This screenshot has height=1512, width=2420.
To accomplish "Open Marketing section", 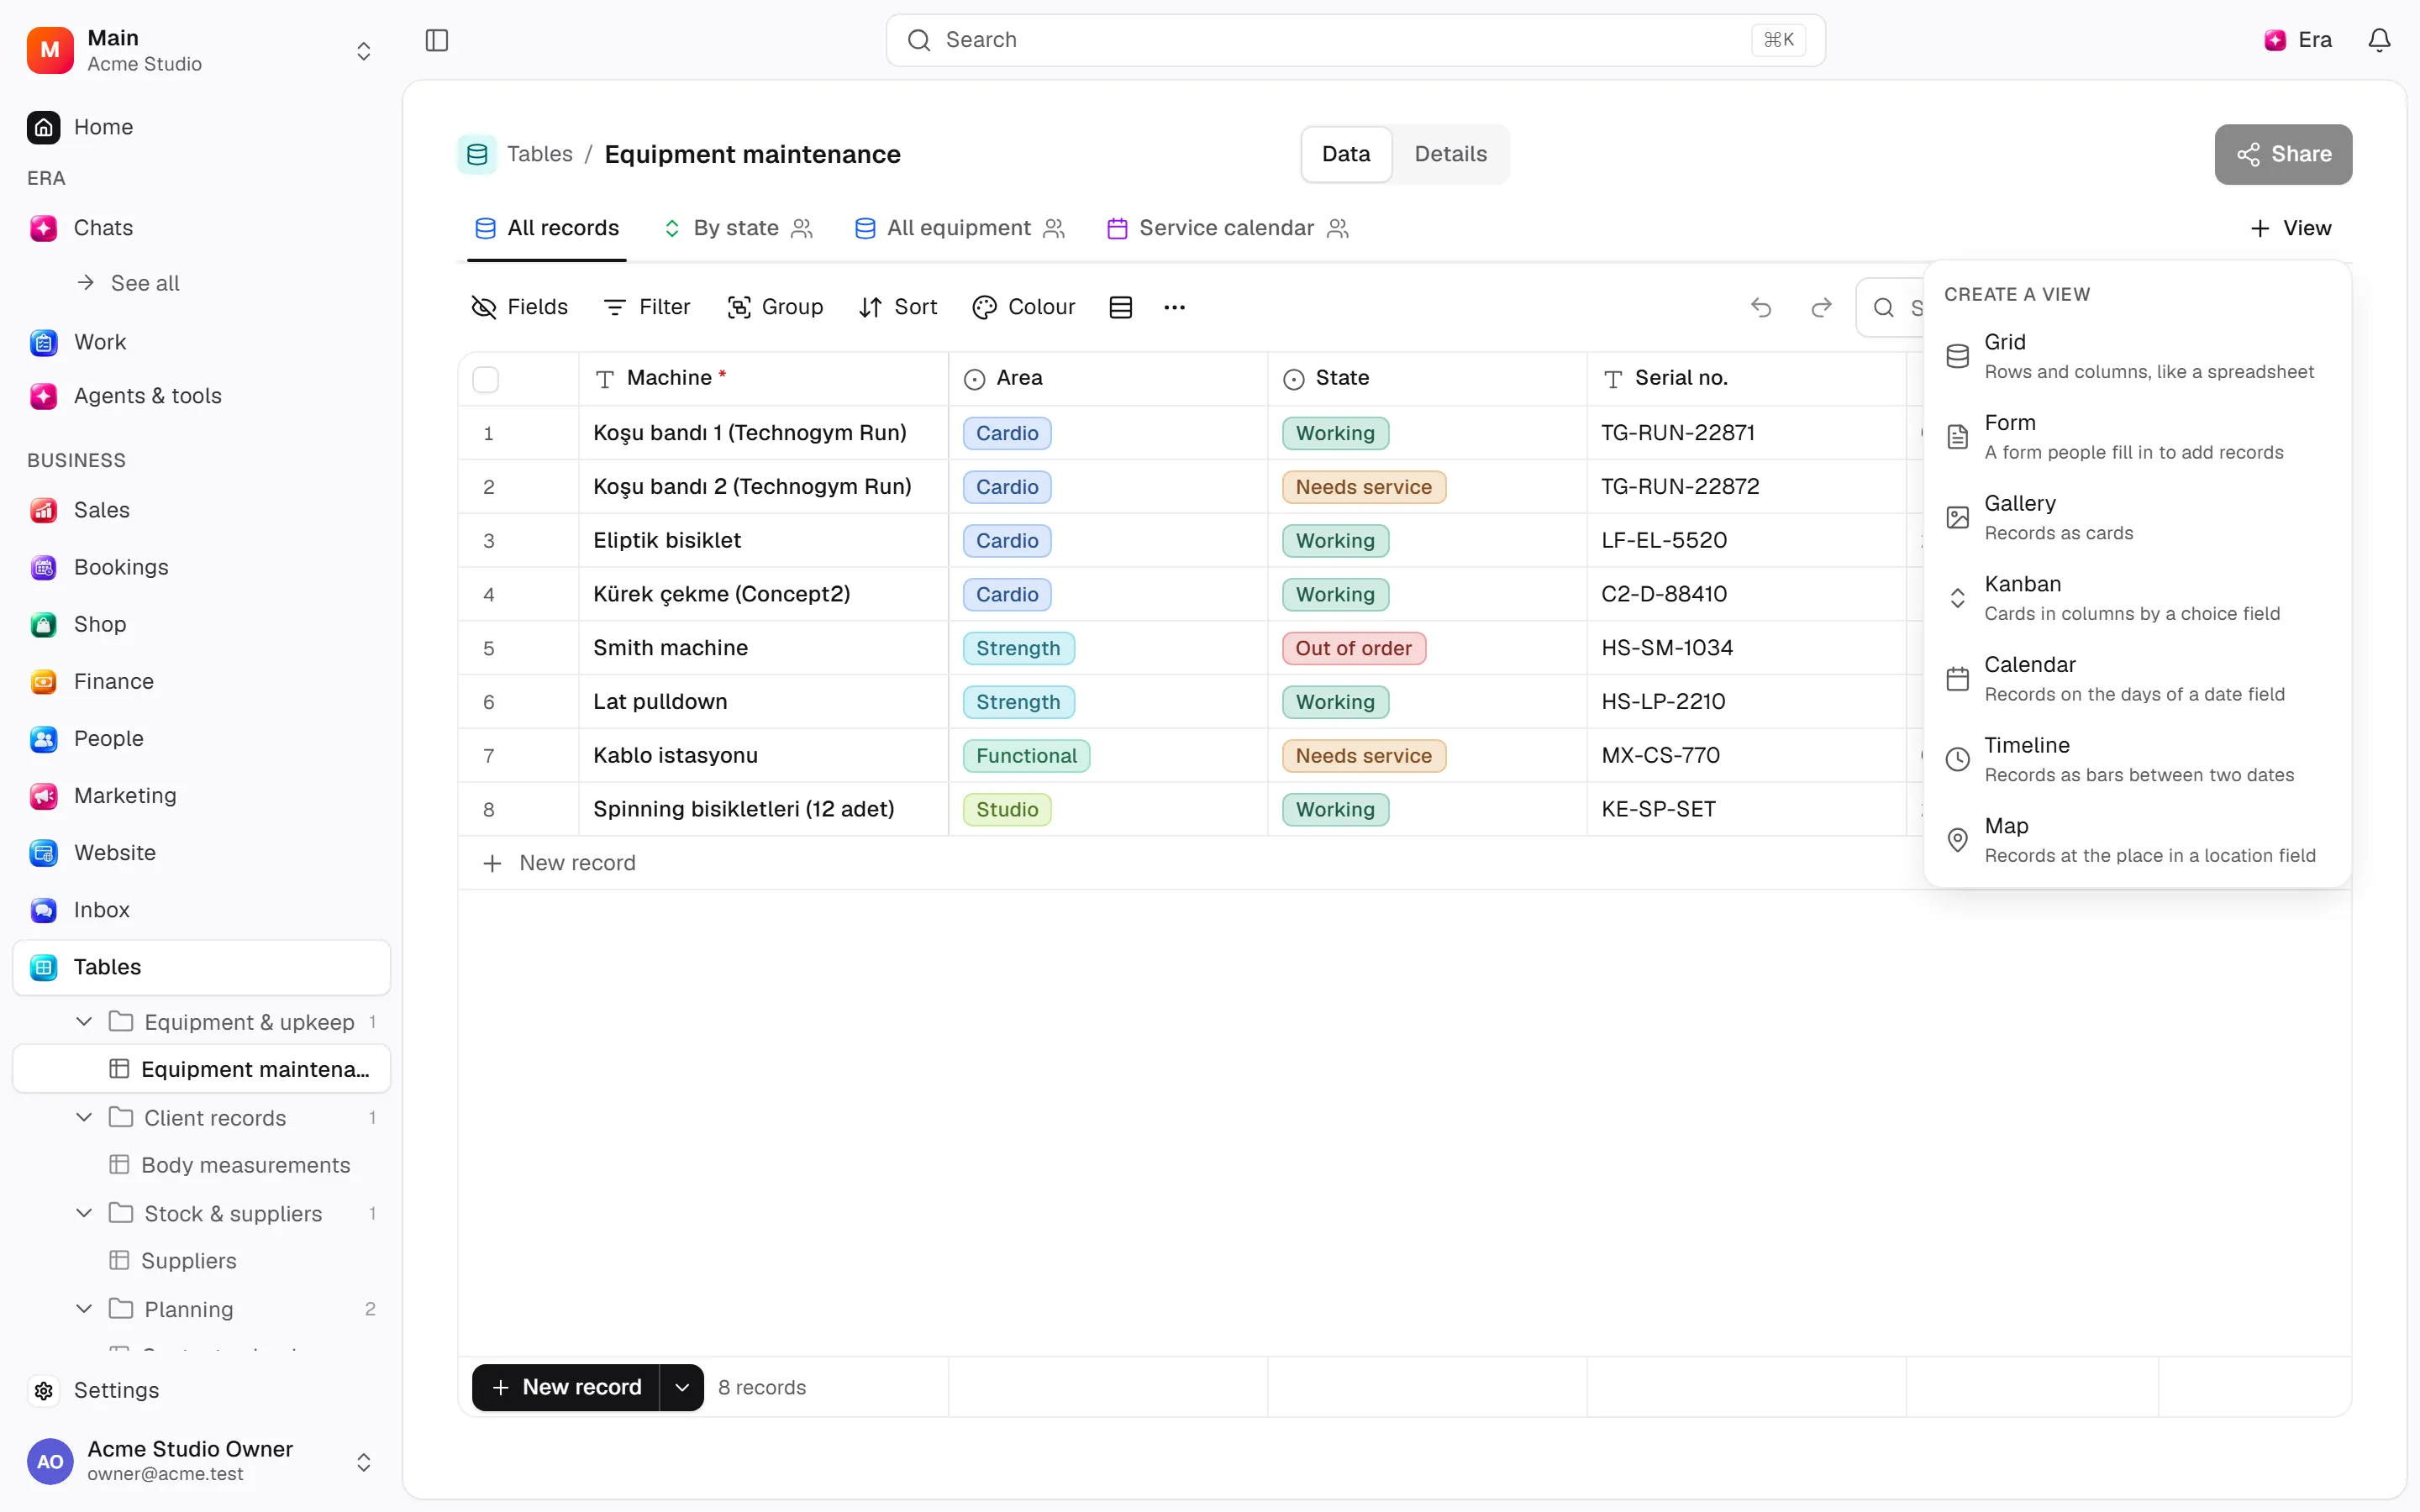I will [x=201, y=795].
